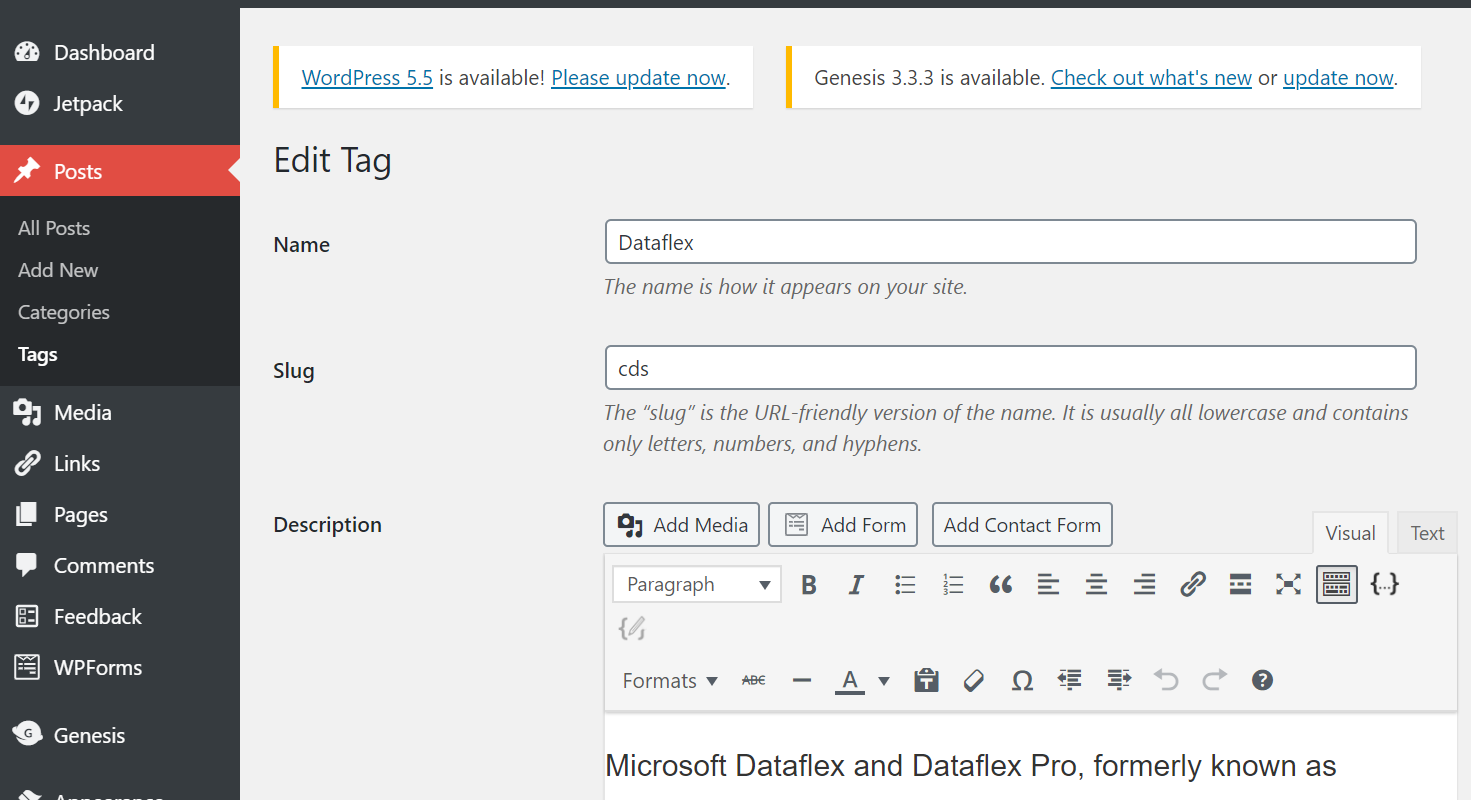Open Add New post submenu
The height and width of the screenshot is (800, 1471).
click(58, 270)
